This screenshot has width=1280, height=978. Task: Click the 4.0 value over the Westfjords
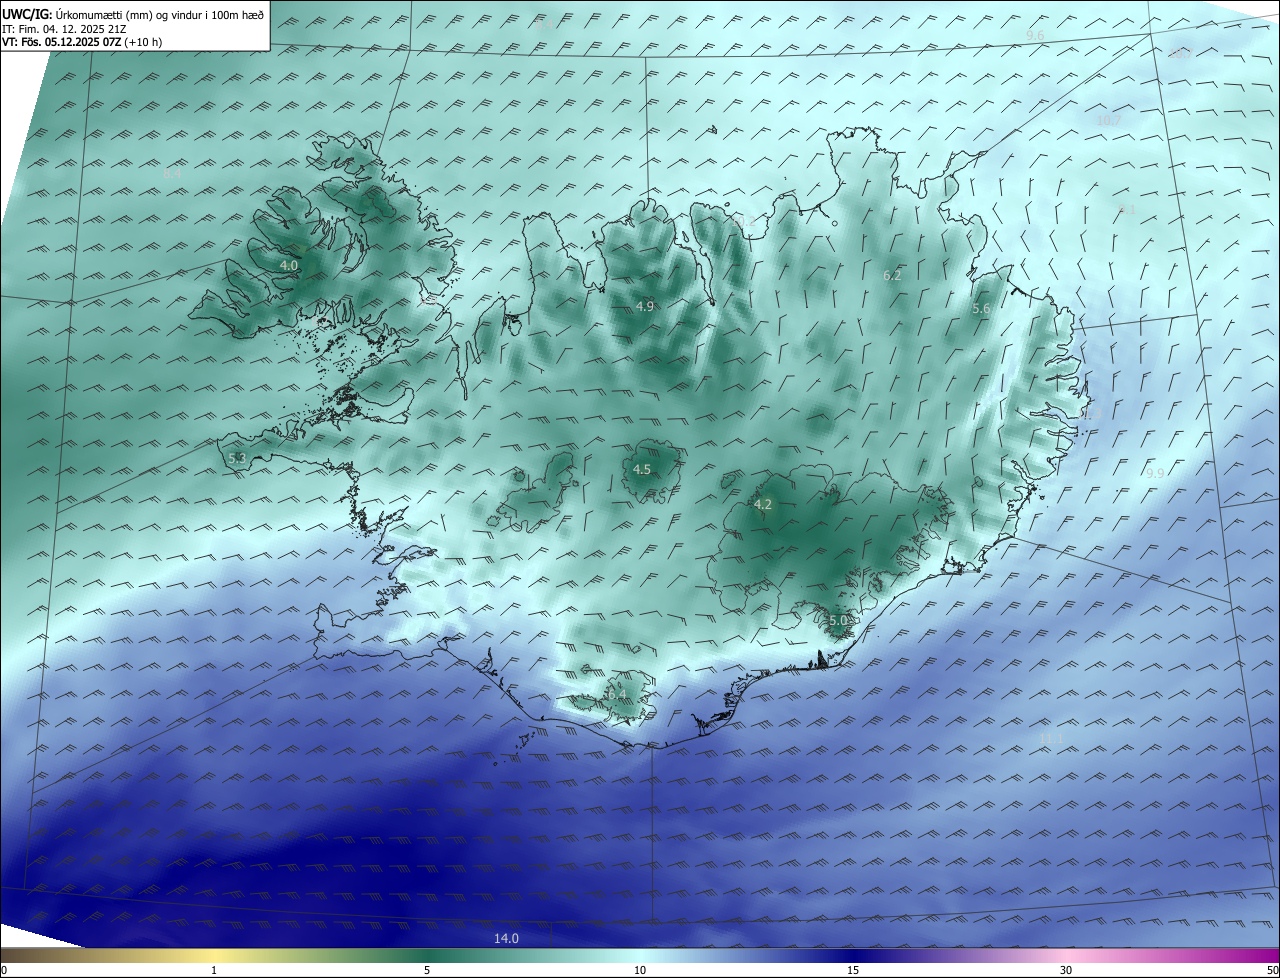(289, 265)
